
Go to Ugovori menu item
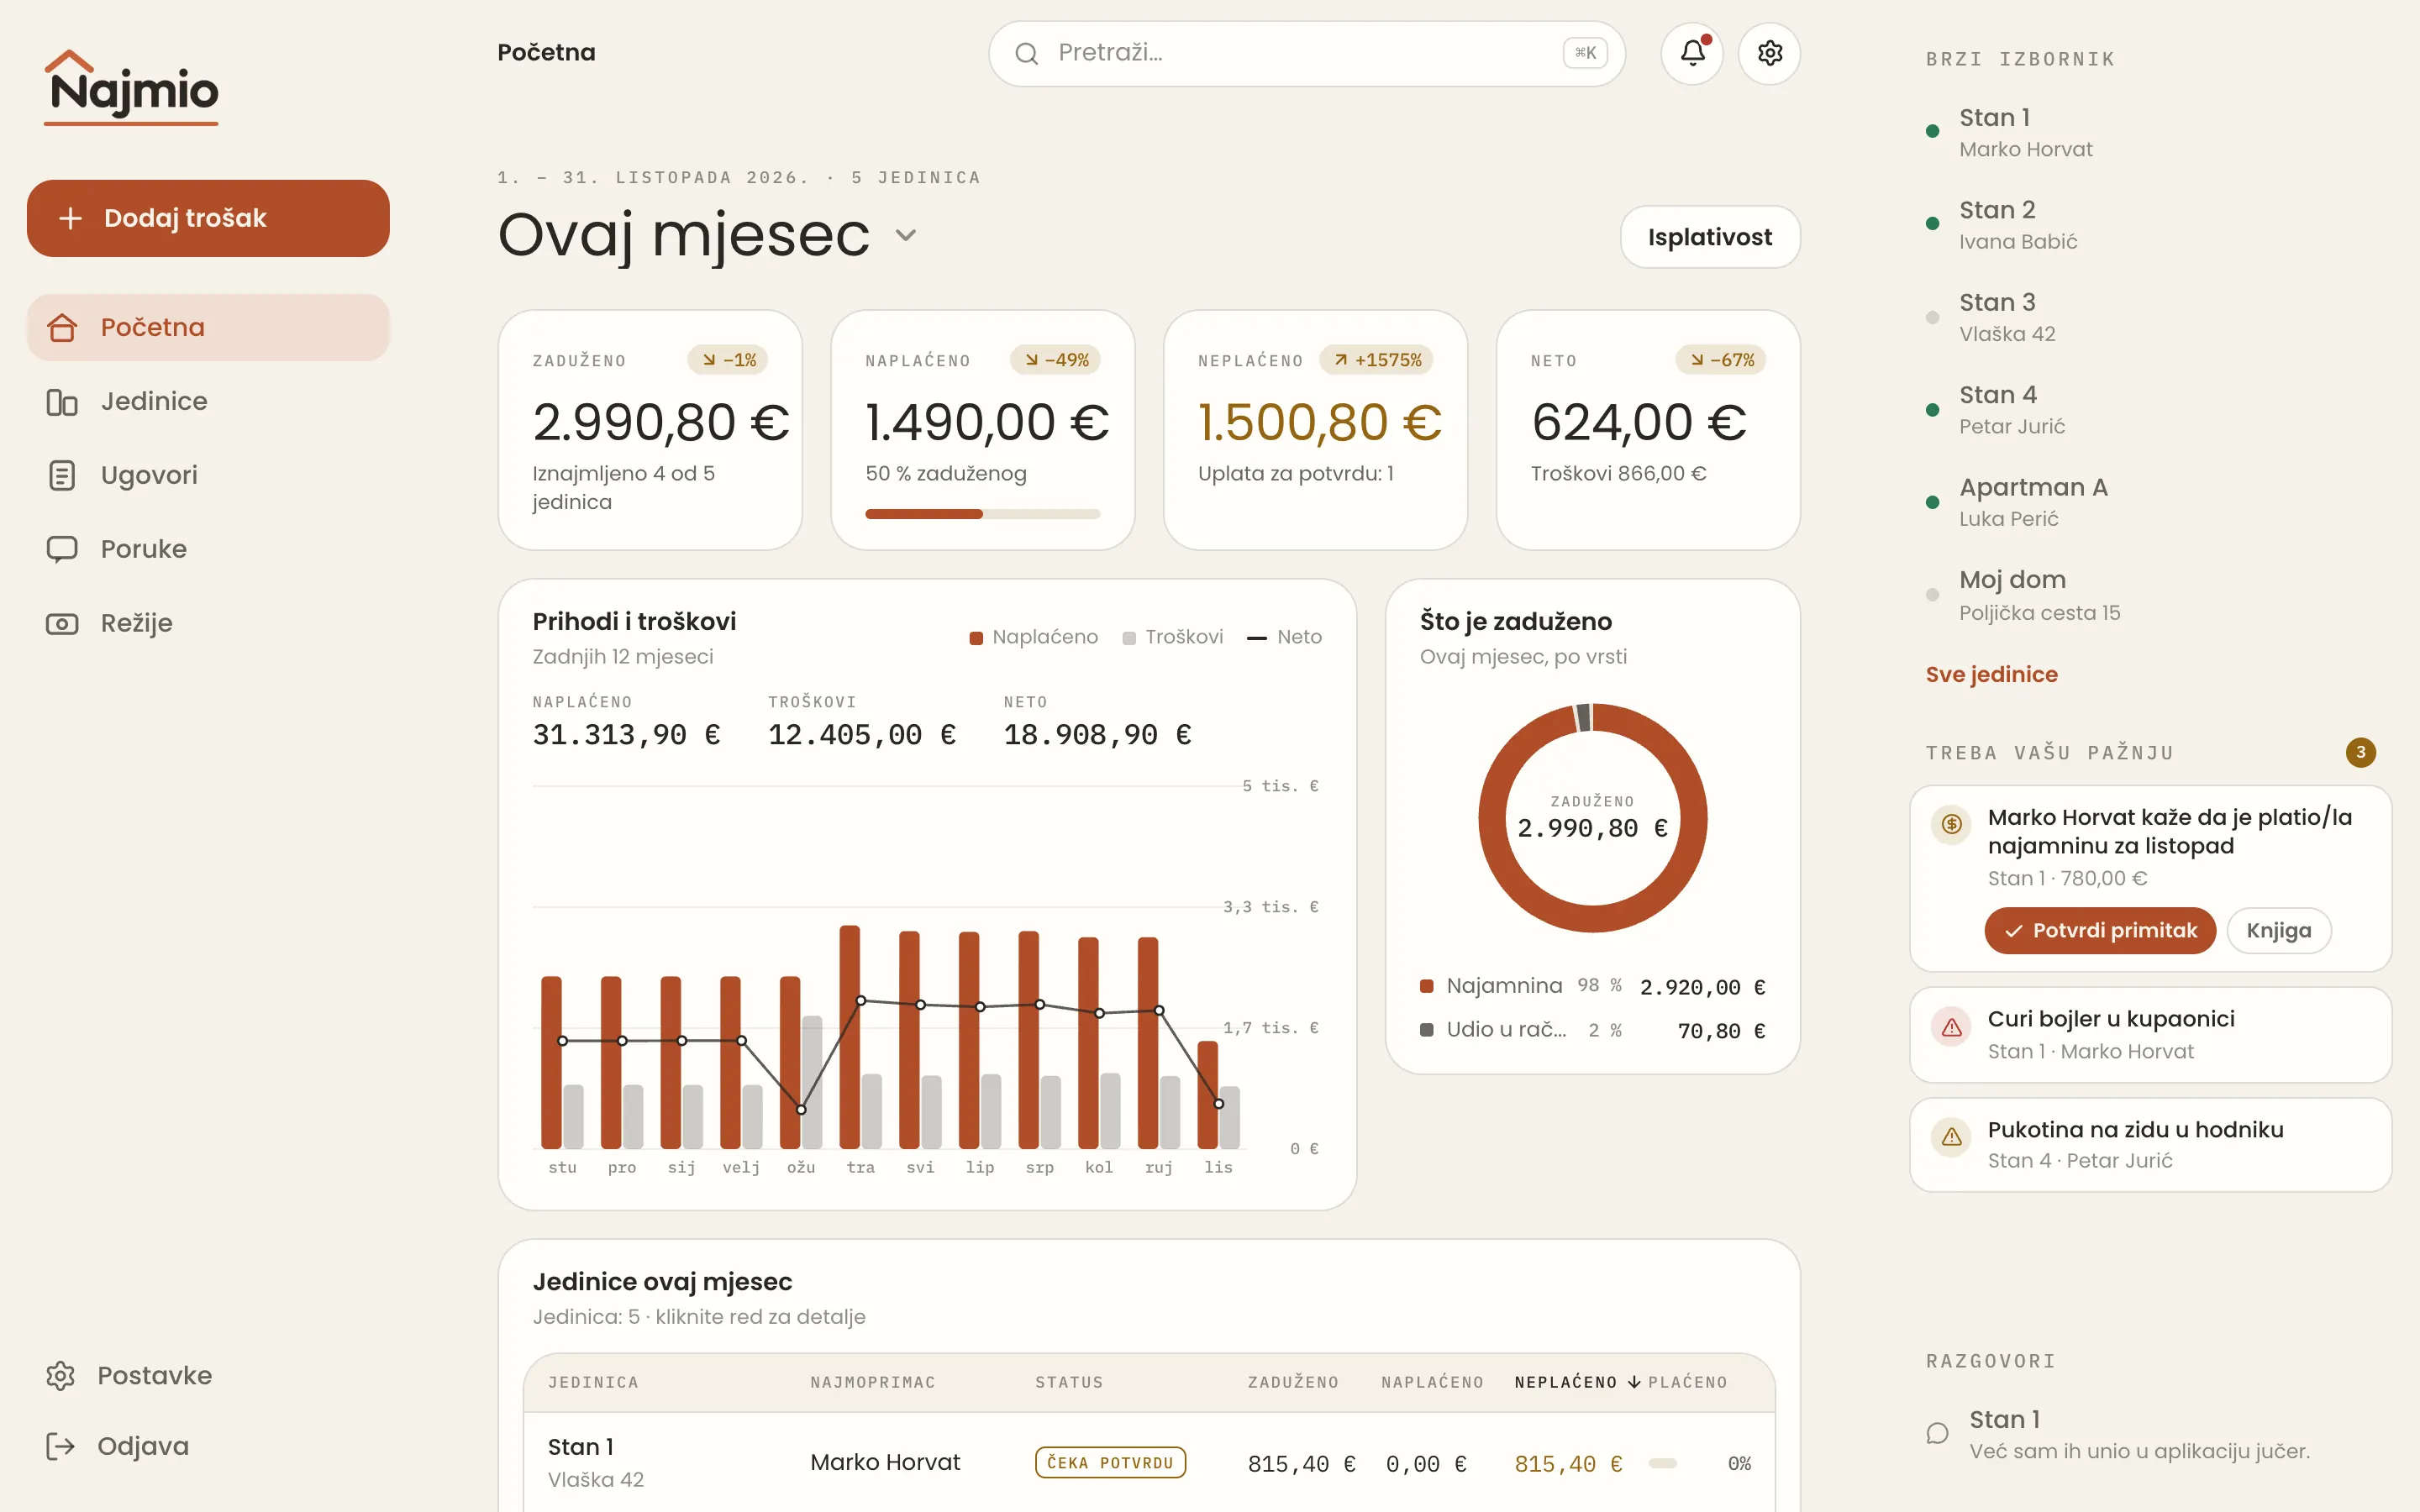tap(208, 476)
